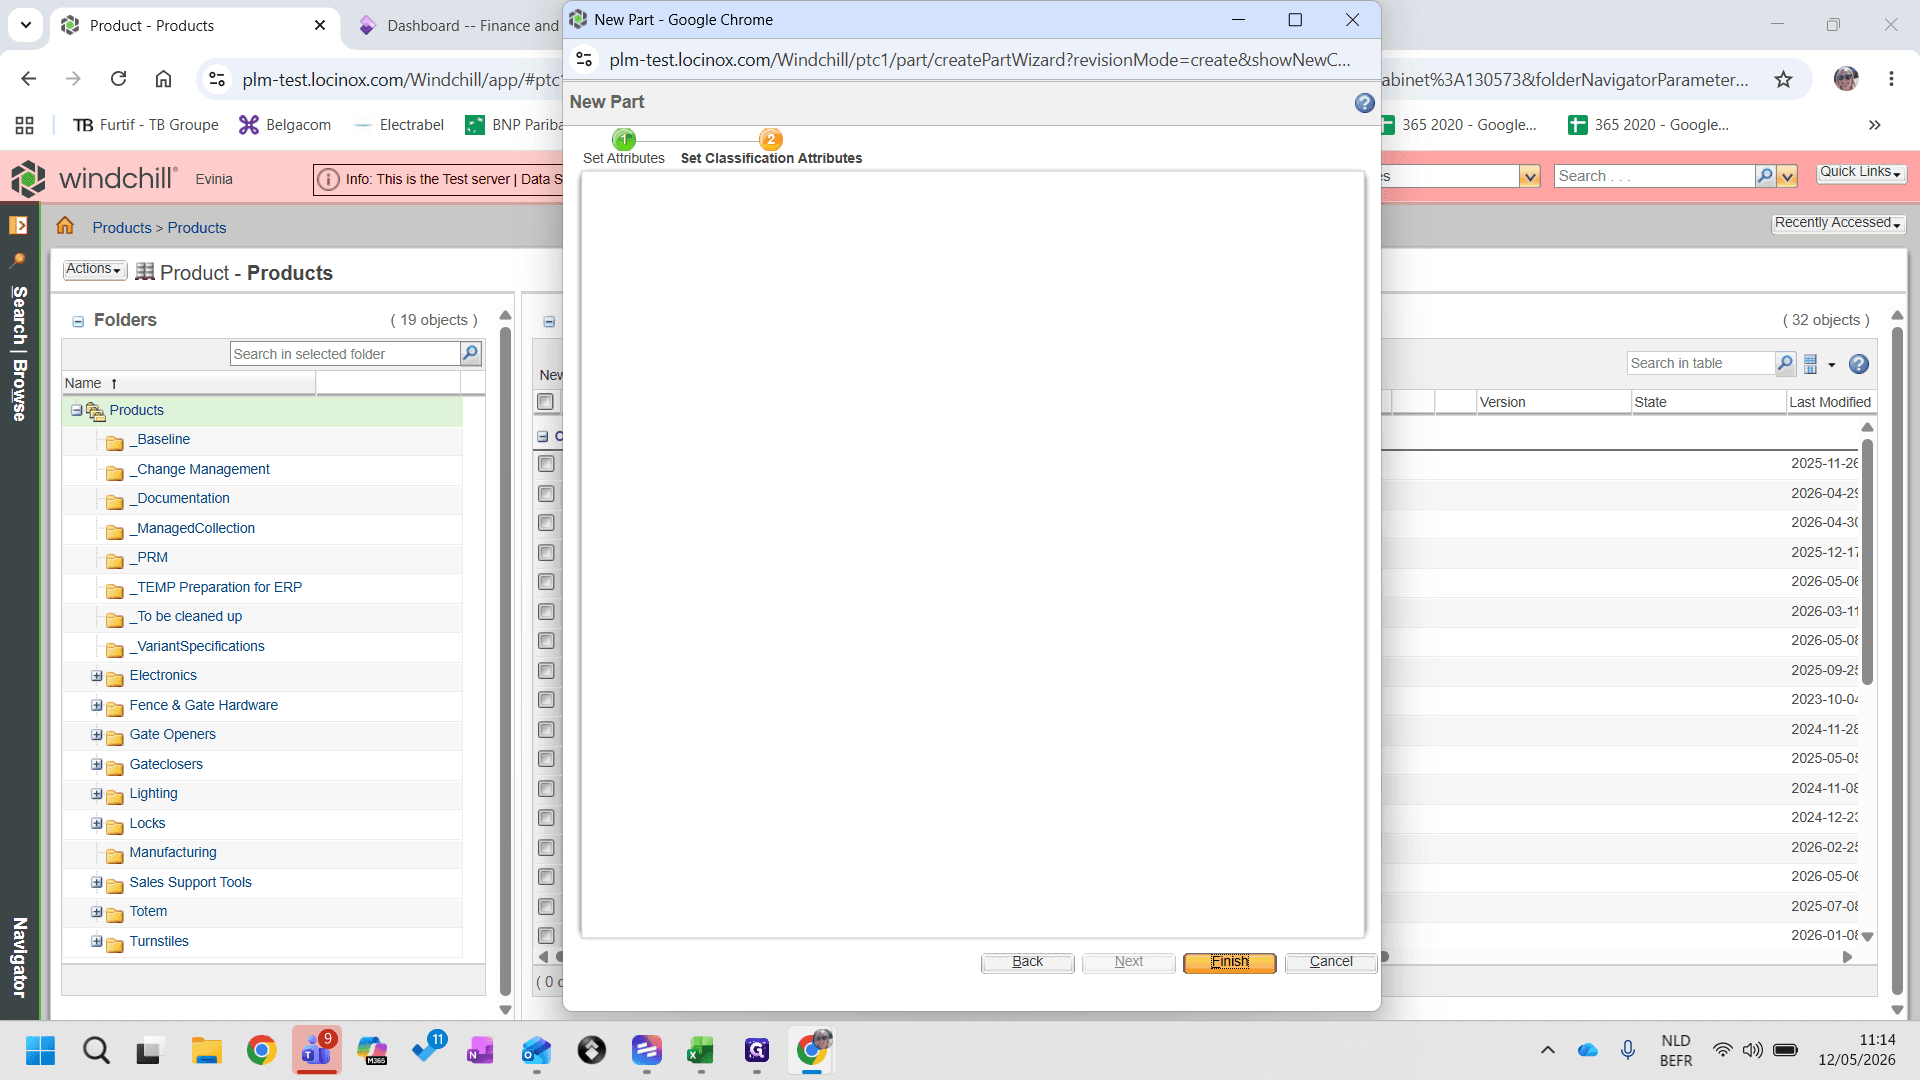1920x1080 pixels.
Task: Click the Search in table magnifier icon
Action: pos(1785,363)
